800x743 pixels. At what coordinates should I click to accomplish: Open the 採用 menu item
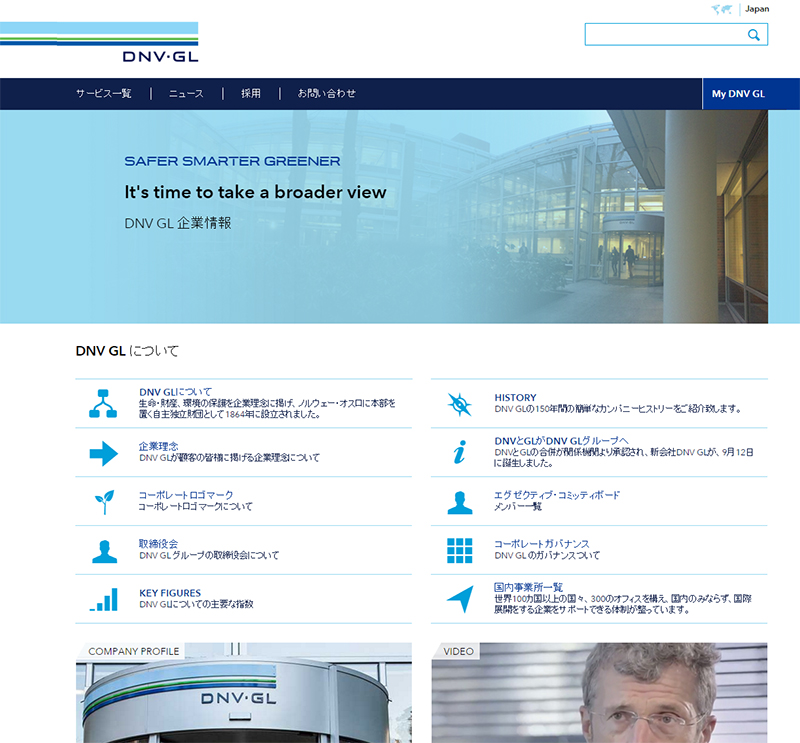click(251, 93)
